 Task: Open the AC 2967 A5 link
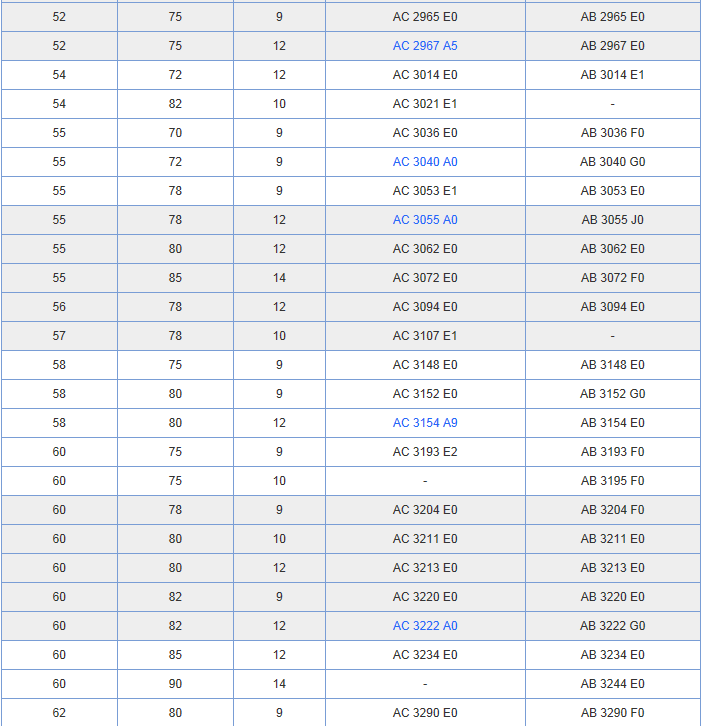(x=425, y=46)
